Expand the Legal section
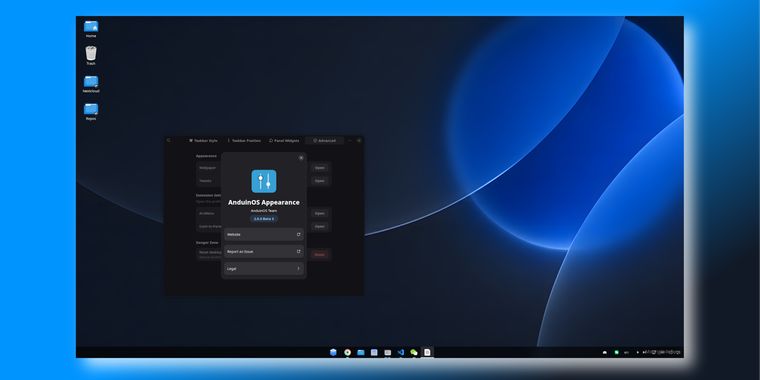This screenshot has height=380, width=760. 264,269
